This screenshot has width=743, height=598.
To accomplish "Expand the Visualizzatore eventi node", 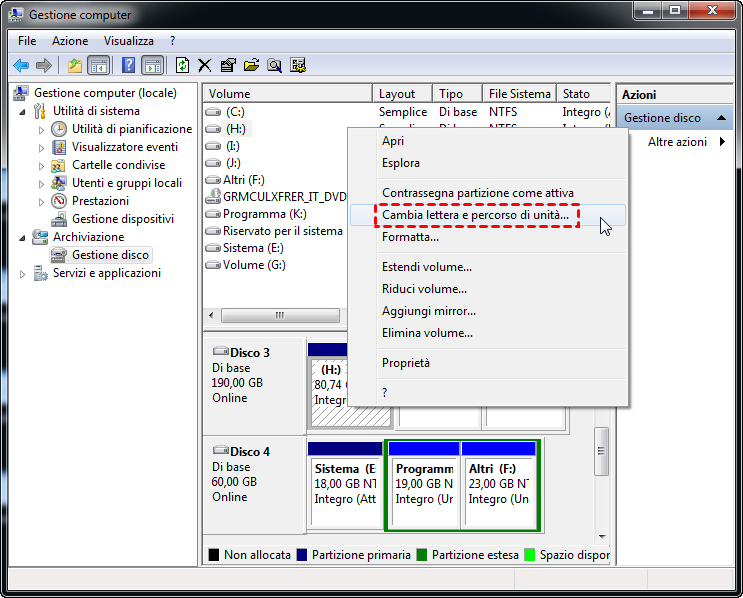I will coord(41,148).
